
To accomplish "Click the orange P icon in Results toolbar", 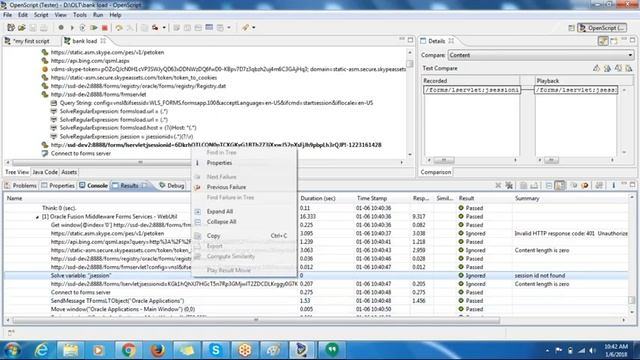I will click(x=585, y=186).
